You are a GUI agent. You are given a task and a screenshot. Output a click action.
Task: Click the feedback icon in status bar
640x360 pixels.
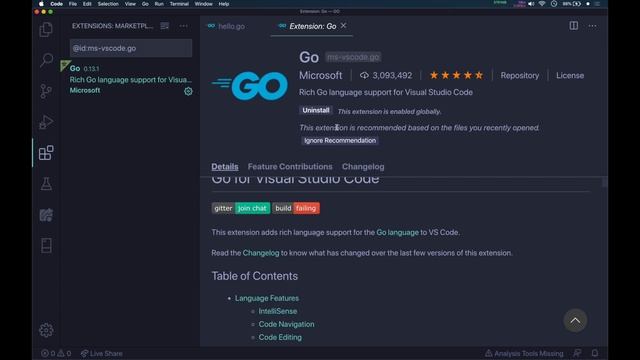[577, 353]
